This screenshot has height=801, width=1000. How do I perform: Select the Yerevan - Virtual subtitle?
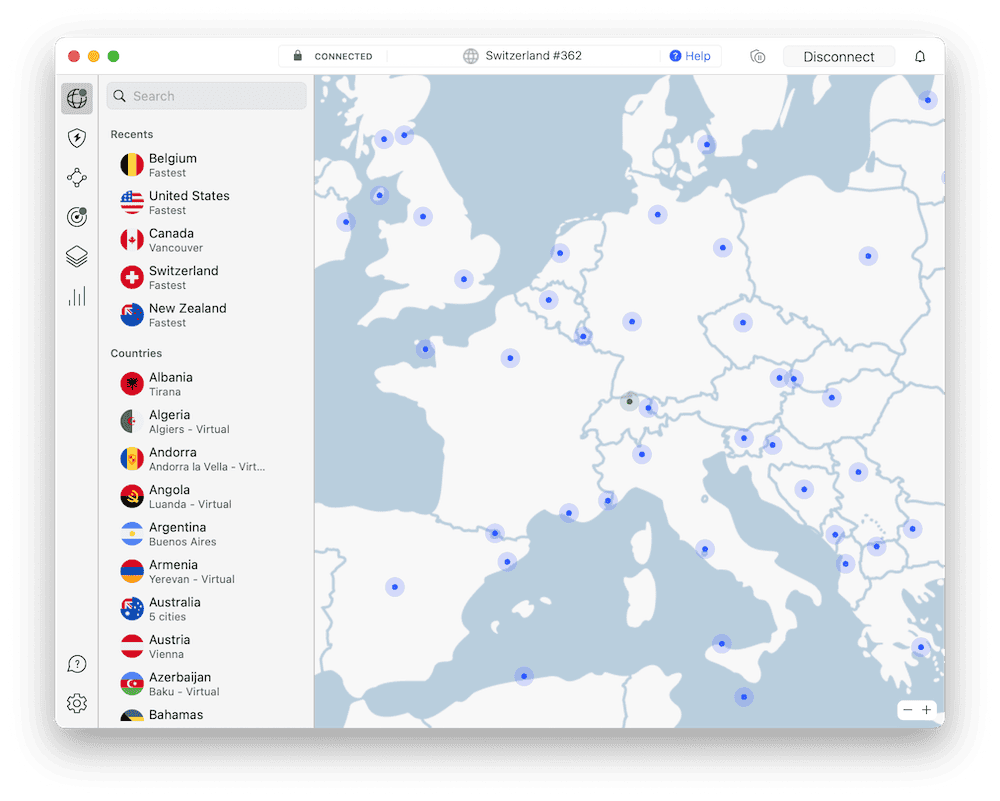coord(191,579)
